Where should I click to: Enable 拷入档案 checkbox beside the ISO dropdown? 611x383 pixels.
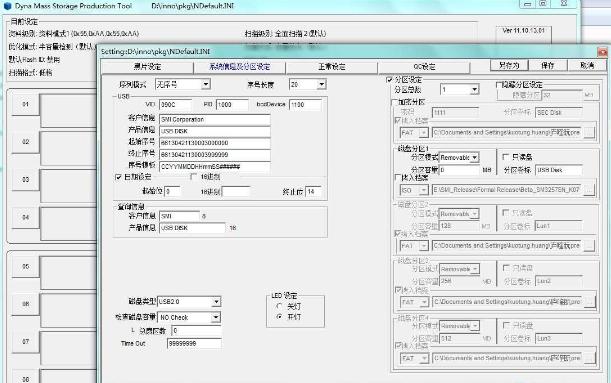click(398, 178)
